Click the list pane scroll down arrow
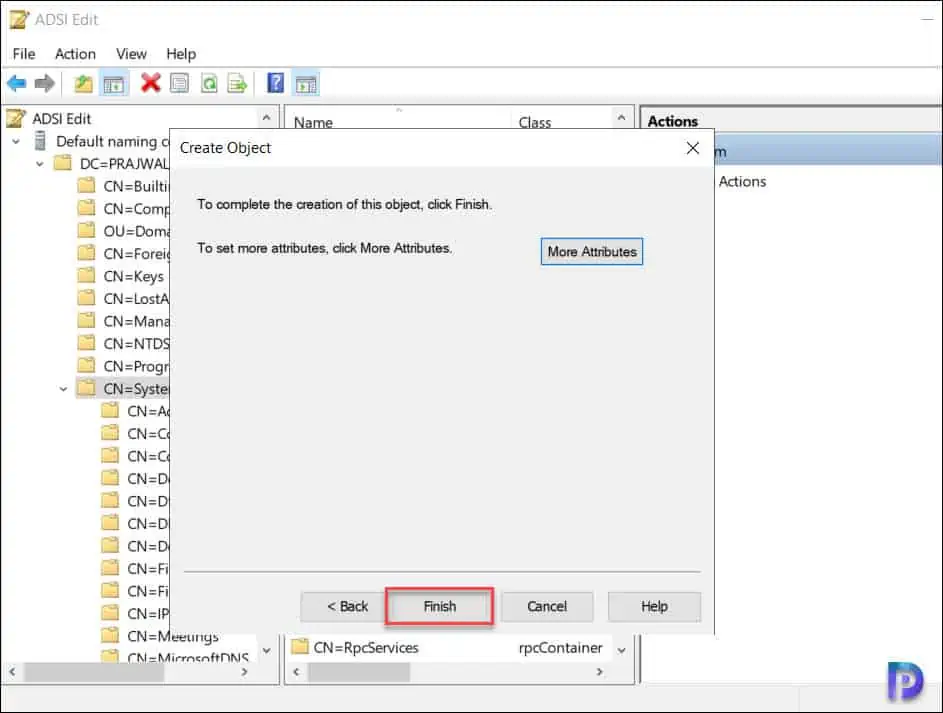 pos(621,650)
